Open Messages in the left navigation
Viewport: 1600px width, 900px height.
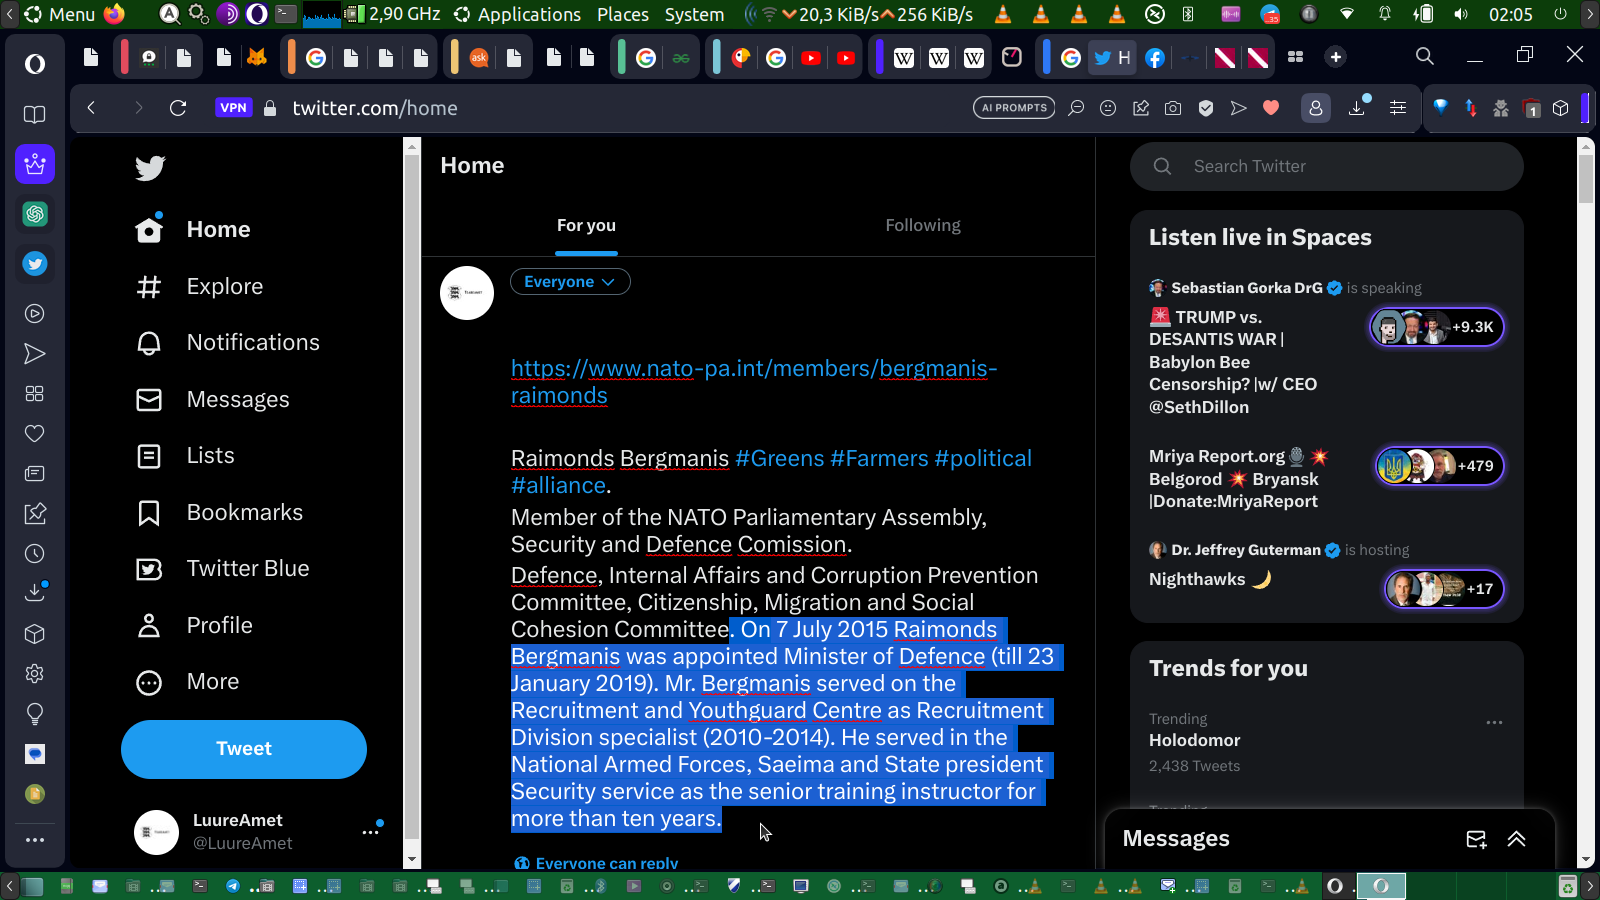pyautogui.click(x=213, y=400)
